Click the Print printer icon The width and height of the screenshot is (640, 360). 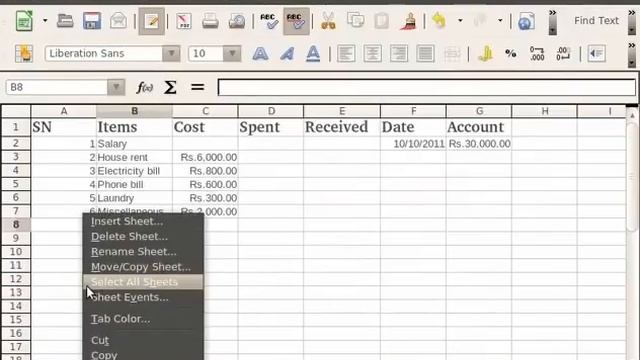210,20
